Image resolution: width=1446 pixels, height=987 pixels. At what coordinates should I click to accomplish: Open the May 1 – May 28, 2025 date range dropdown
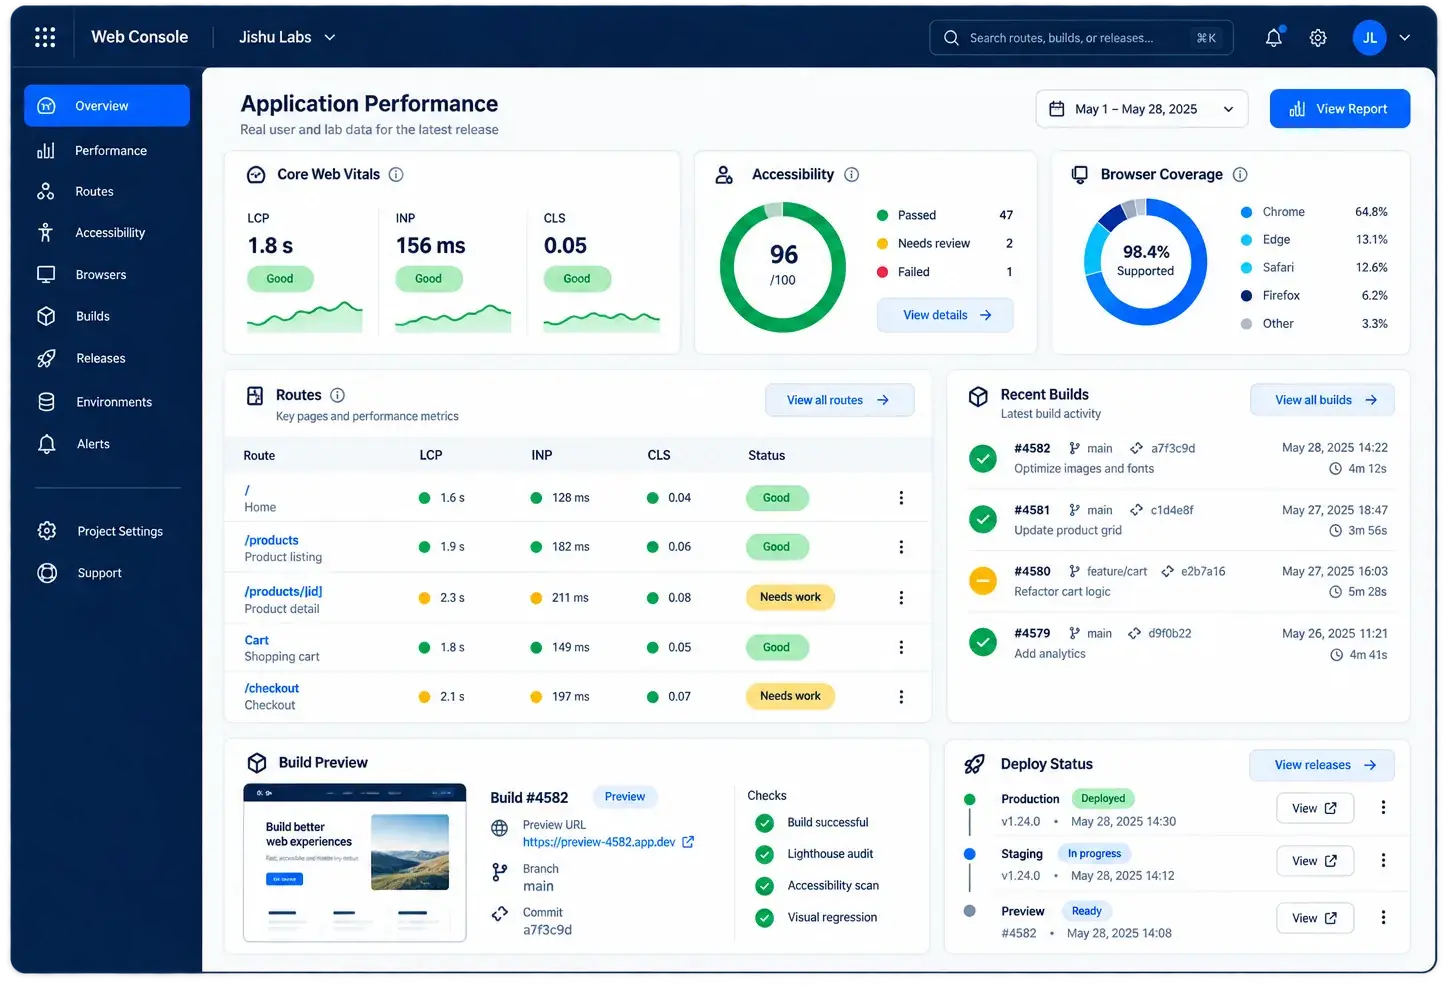tap(1141, 109)
